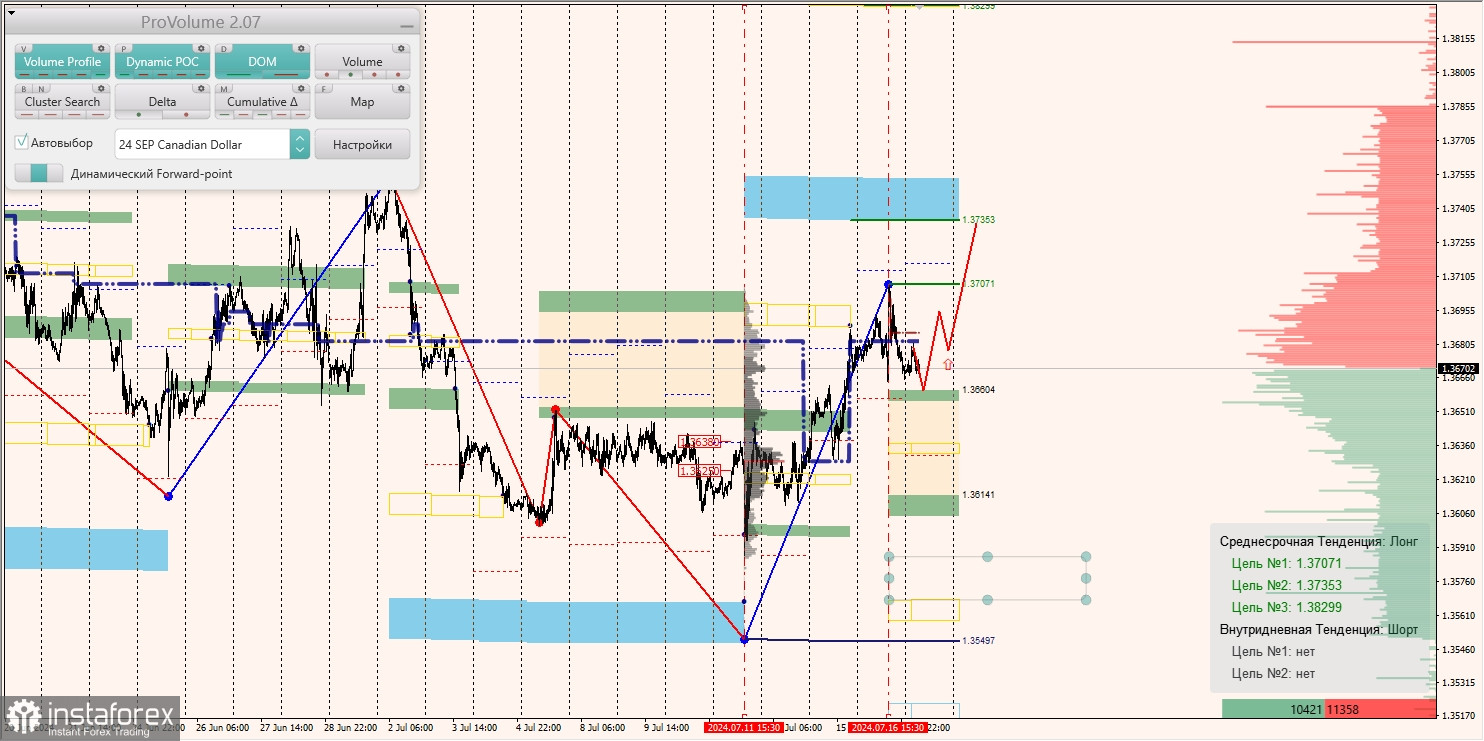Screen dimensions: 1484x741
Task: Click the 1.38299 level label at top
Action: click(x=978, y=6)
